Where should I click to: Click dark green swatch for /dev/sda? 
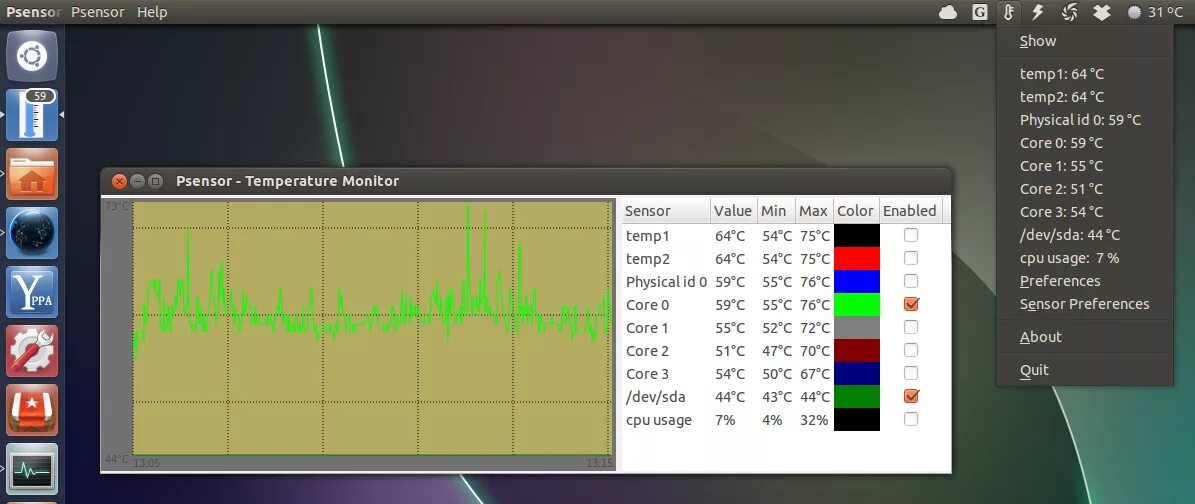click(857, 396)
